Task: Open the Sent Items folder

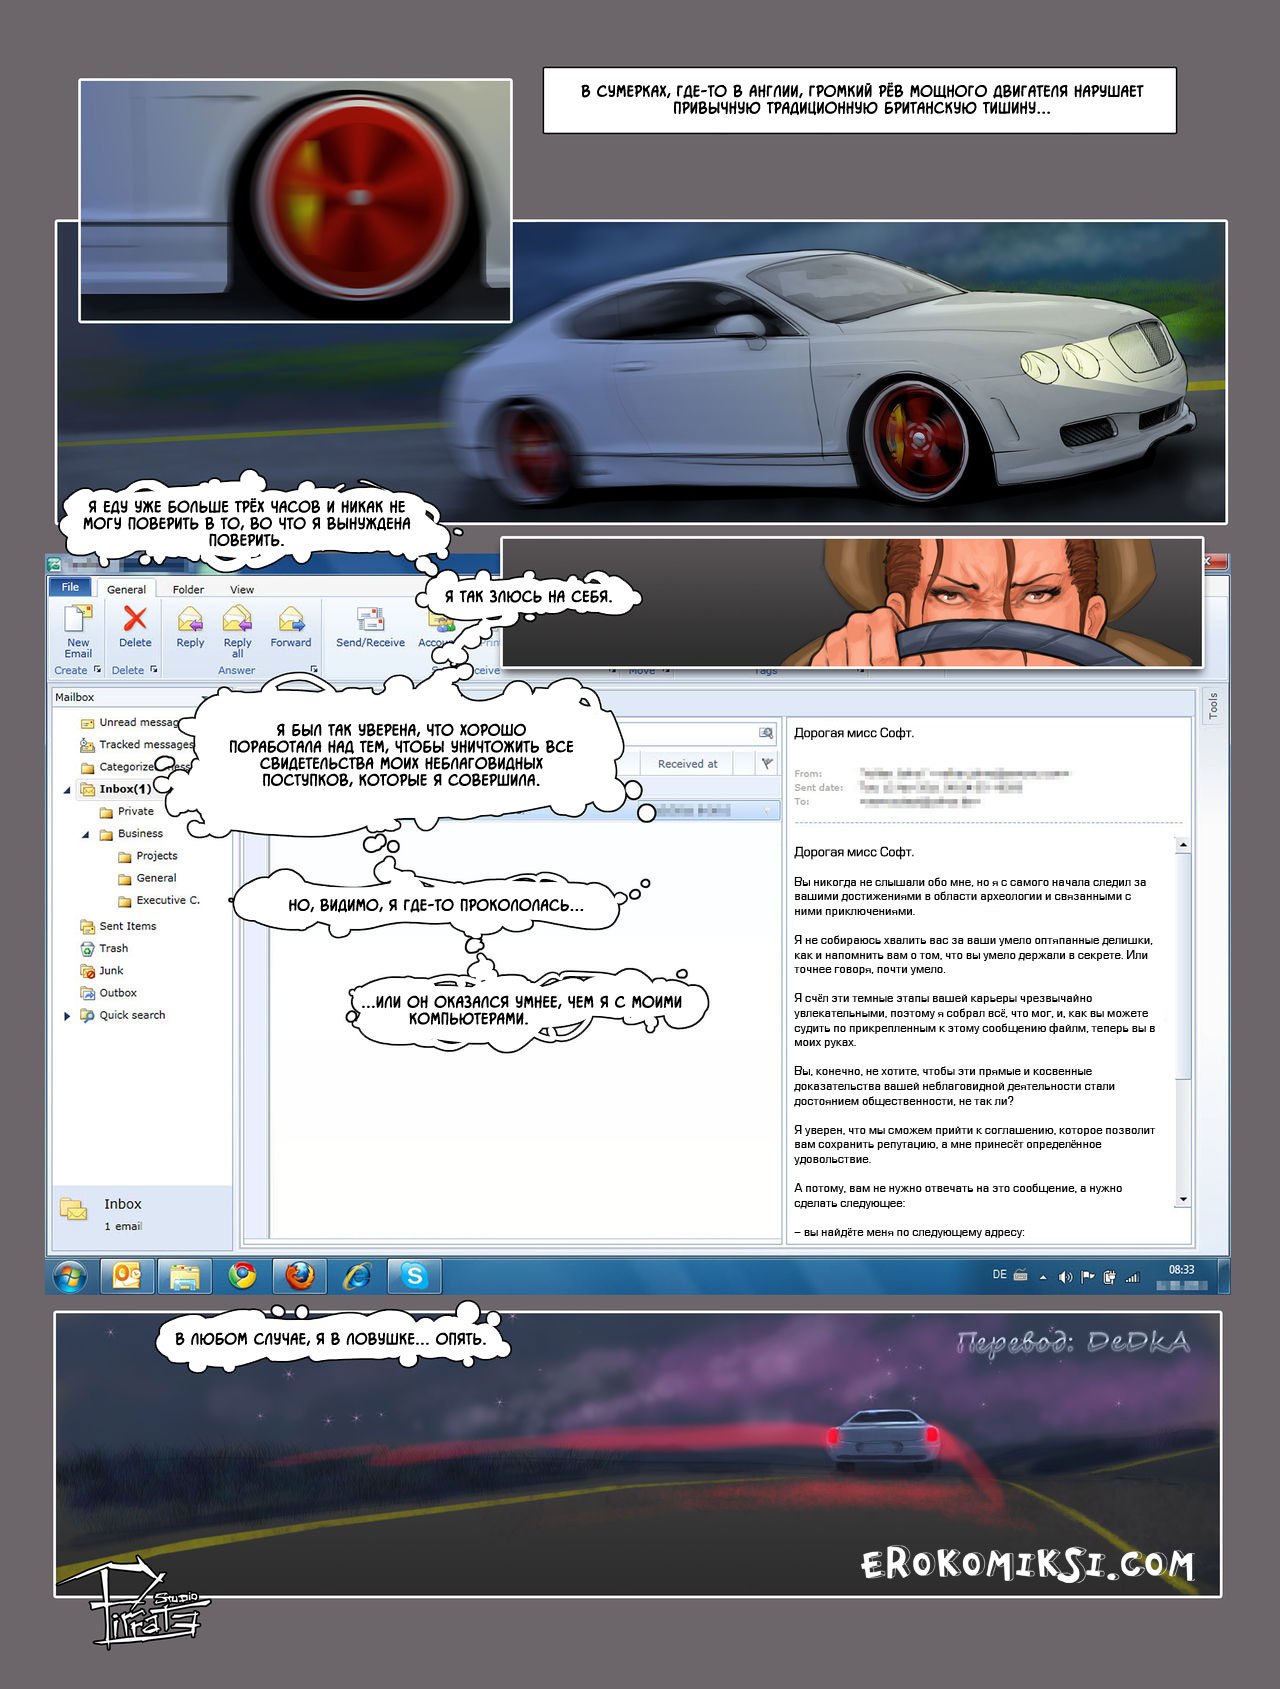Action: (x=127, y=926)
